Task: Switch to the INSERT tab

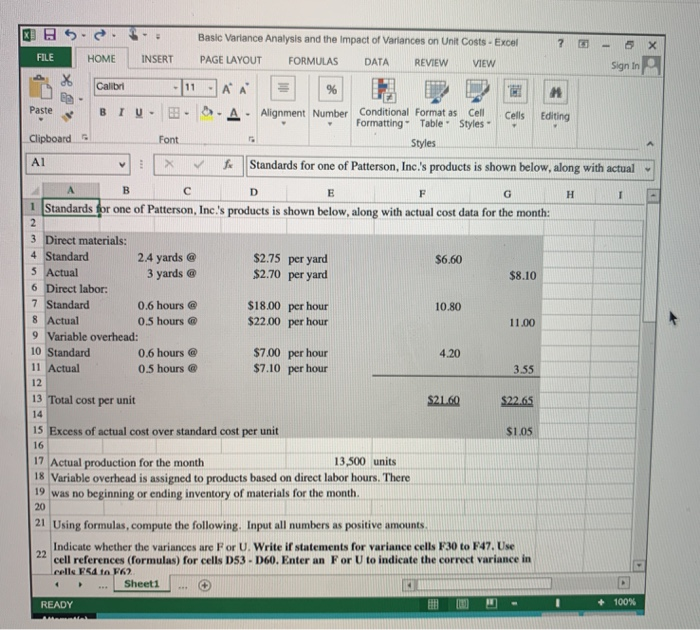Action: coord(157,59)
